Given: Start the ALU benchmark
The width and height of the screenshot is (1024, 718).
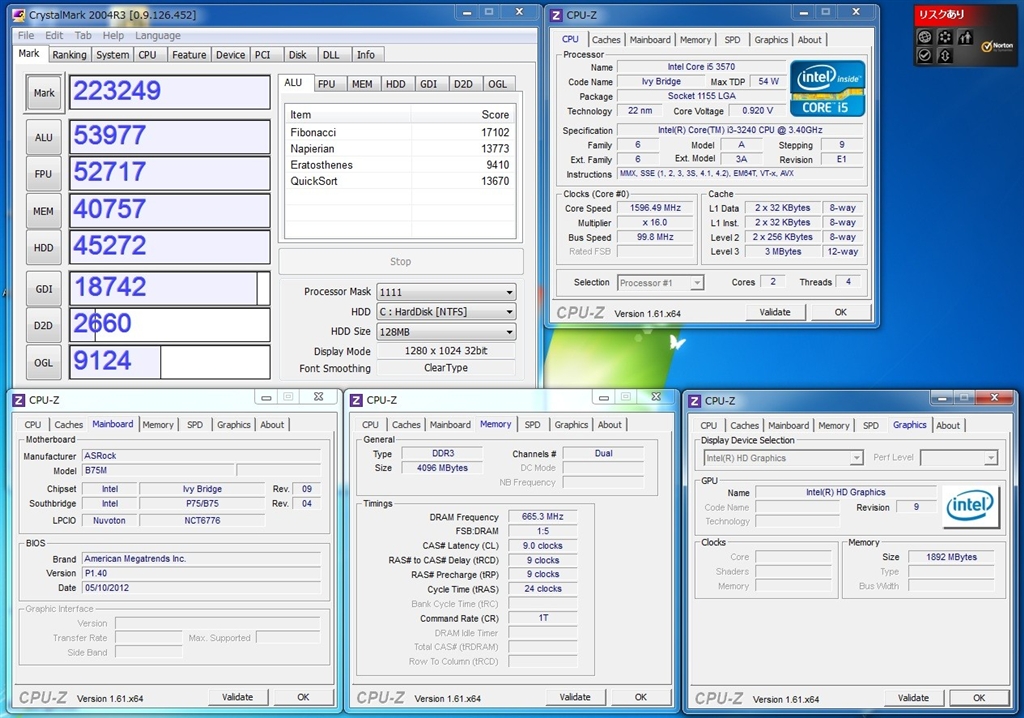Looking at the screenshot, I should tap(44, 137).
